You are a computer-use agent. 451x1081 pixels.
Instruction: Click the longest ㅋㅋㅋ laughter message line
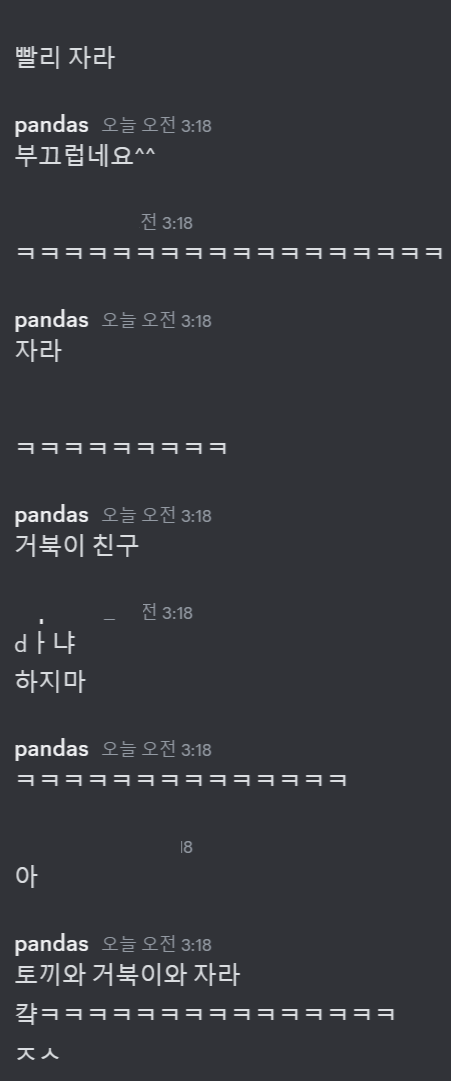point(228,253)
